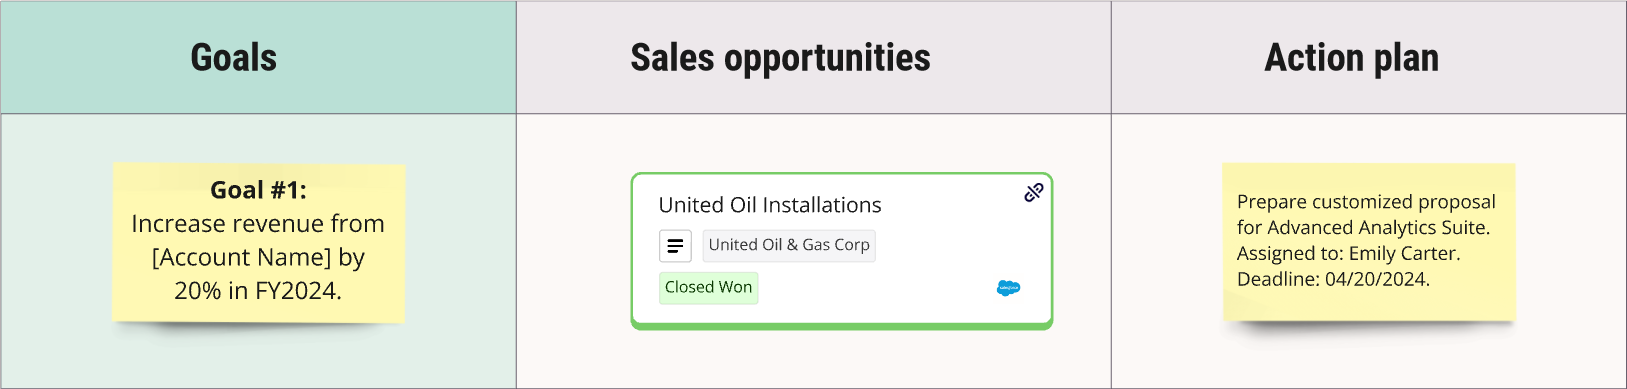This screenshot has height=389, width=1627.
Task: Open the link icon on the United Oil card
Action: point(1034,192)
